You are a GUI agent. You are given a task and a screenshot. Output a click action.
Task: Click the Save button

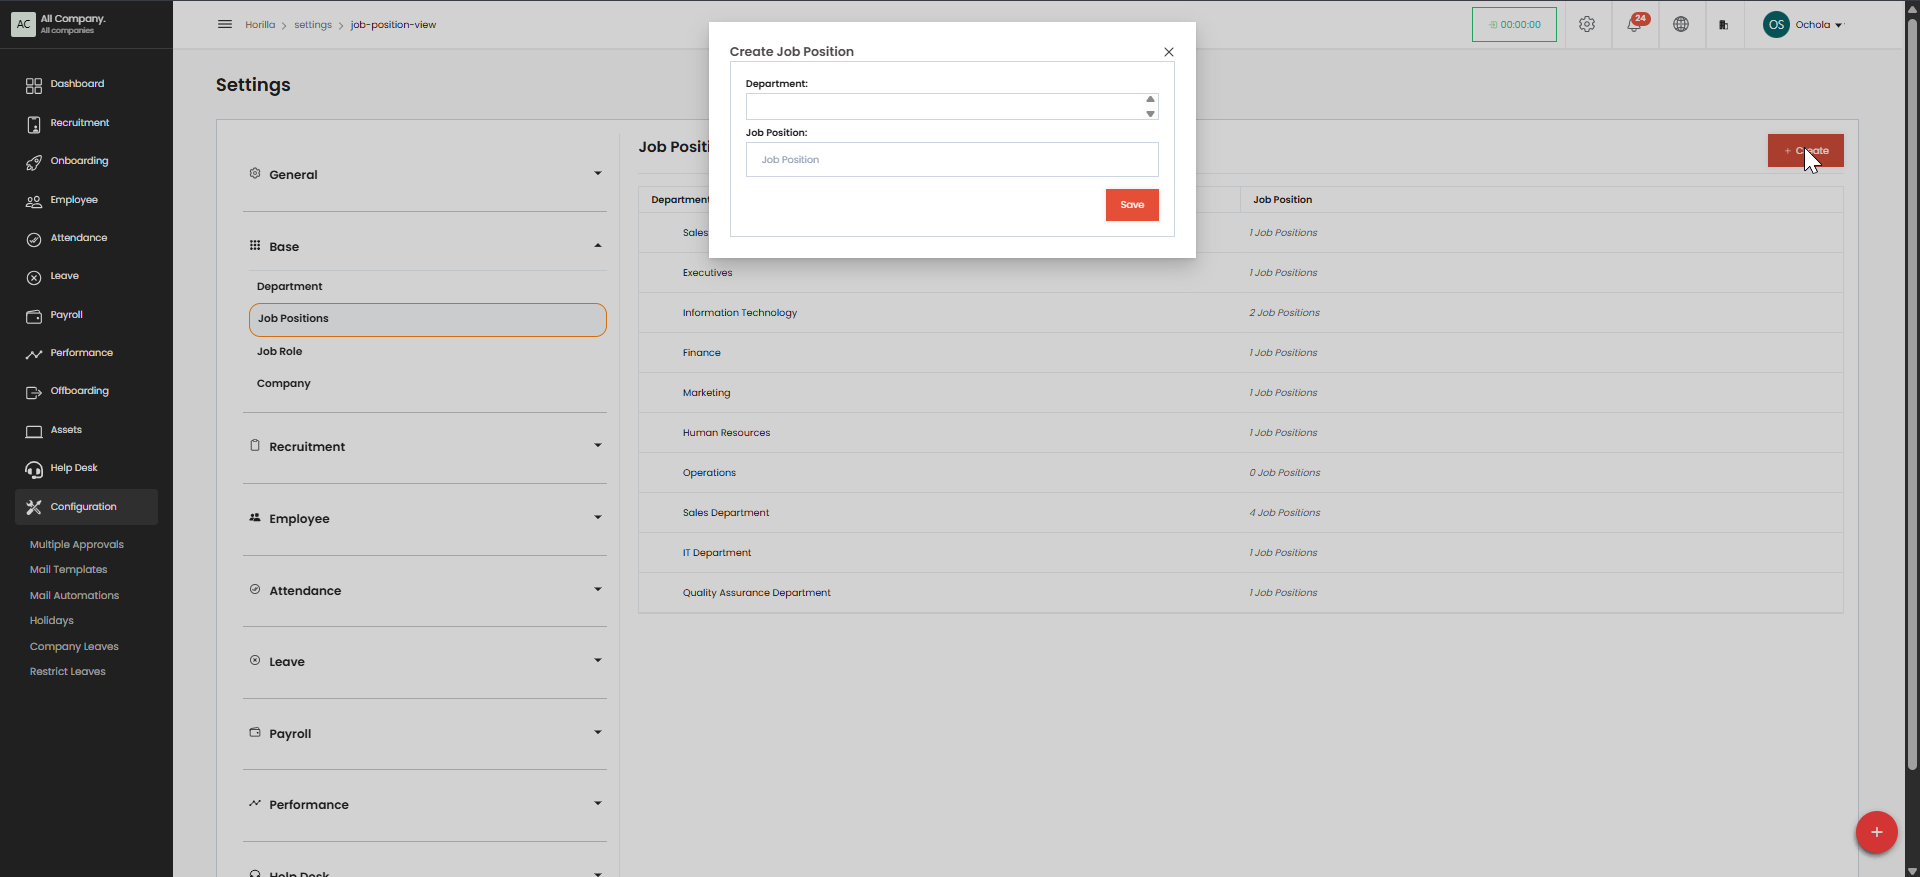pos(1132,205)
